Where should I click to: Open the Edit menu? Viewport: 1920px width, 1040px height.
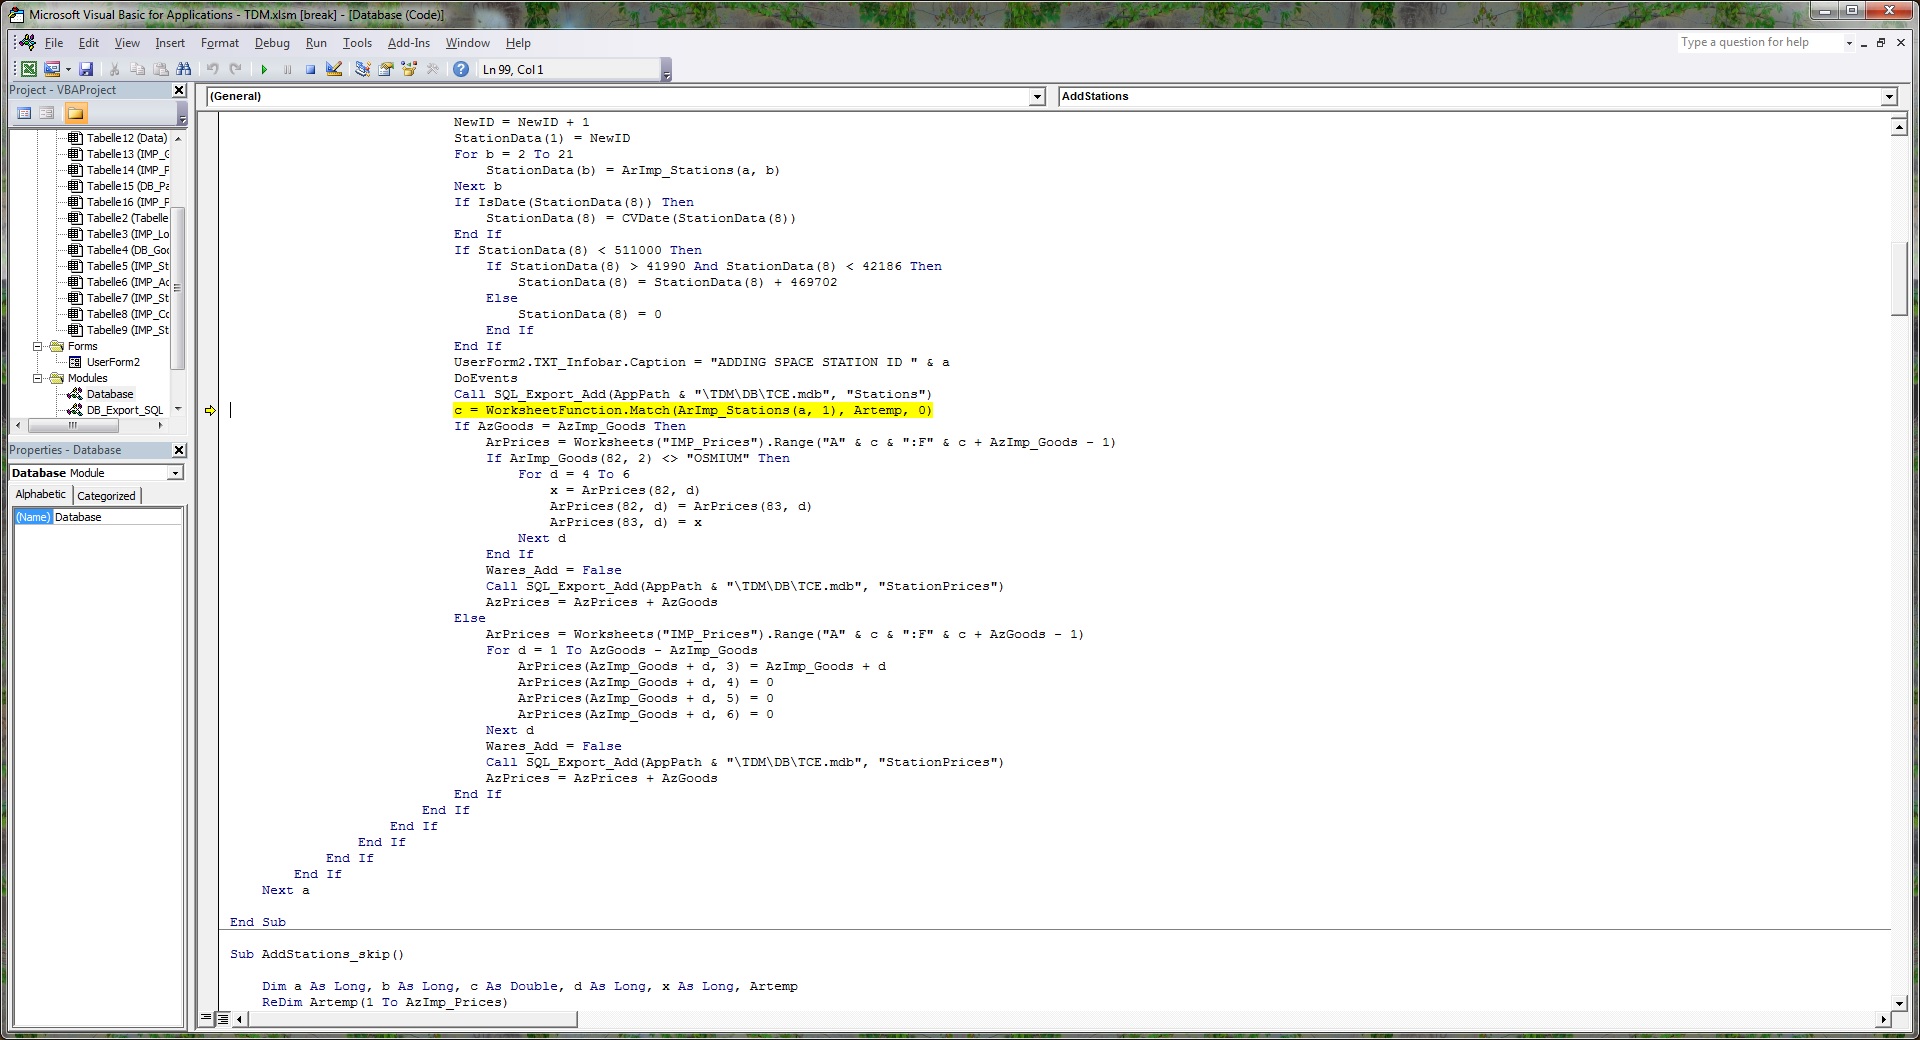pyautogui.click(x=89, y=43)
